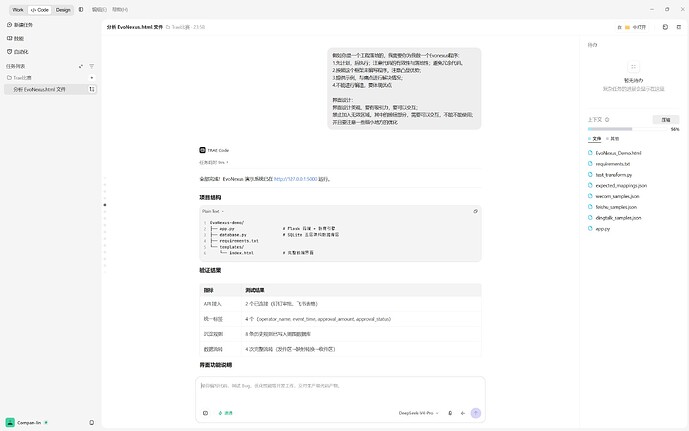
Task: Open the second menu in the top bar
Action: coord(120,9)
